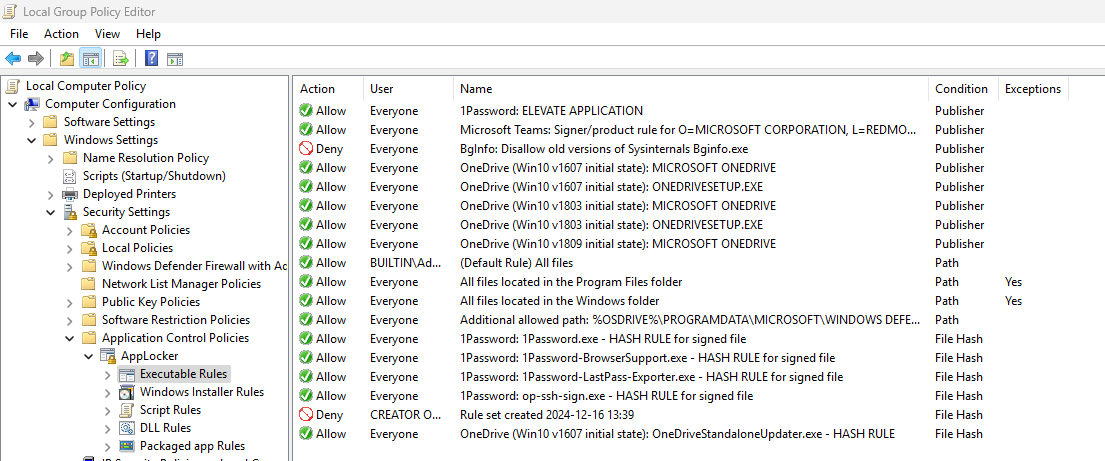Select All files in Program Files folder rule
The image size is (1105, 461).
(x=571, y=282)
